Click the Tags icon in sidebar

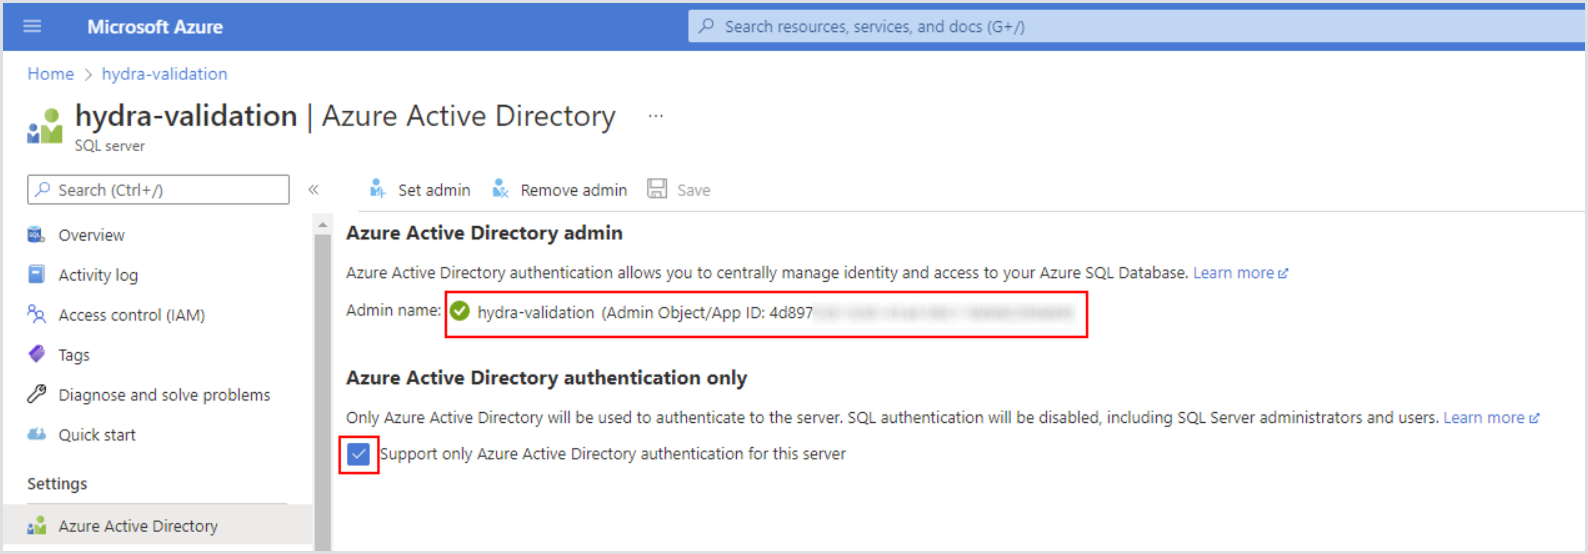pos(37,354)
